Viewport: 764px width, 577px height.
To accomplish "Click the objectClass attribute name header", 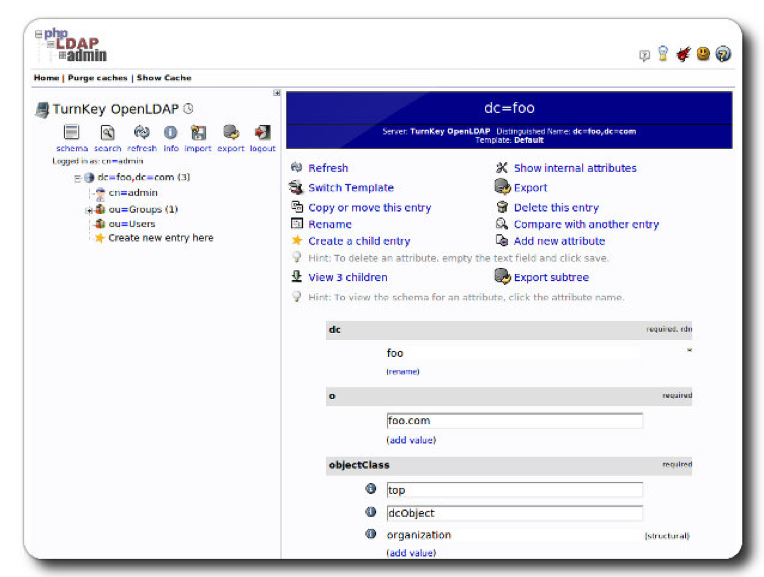I will tap(359, 465).
